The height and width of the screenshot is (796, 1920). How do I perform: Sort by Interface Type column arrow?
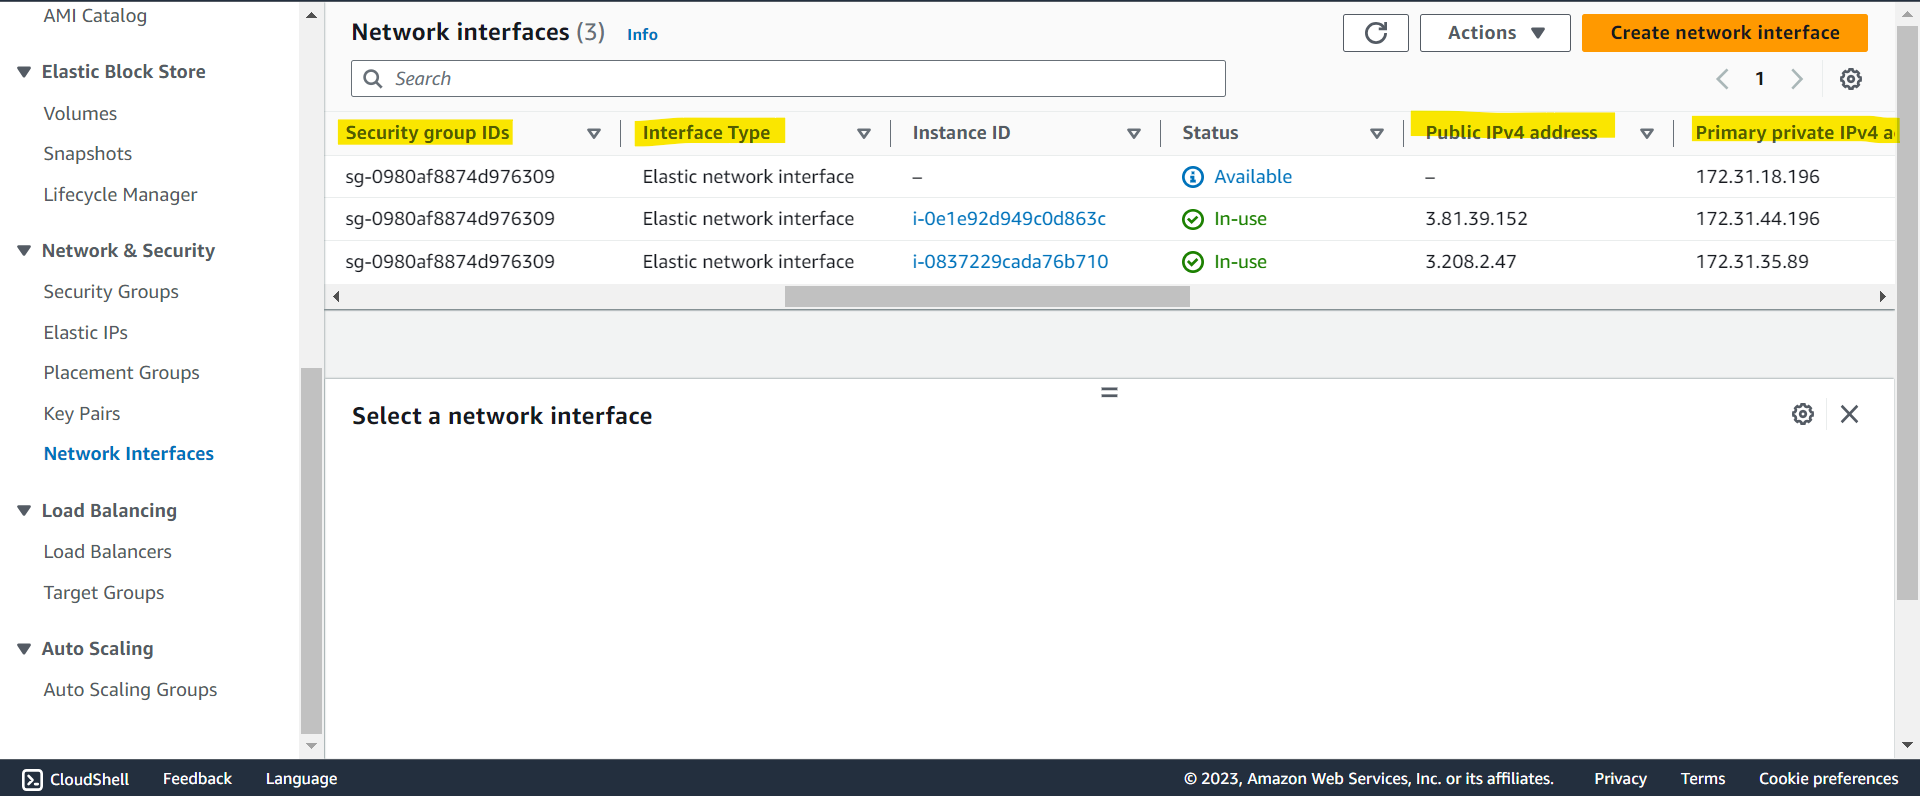864,133
